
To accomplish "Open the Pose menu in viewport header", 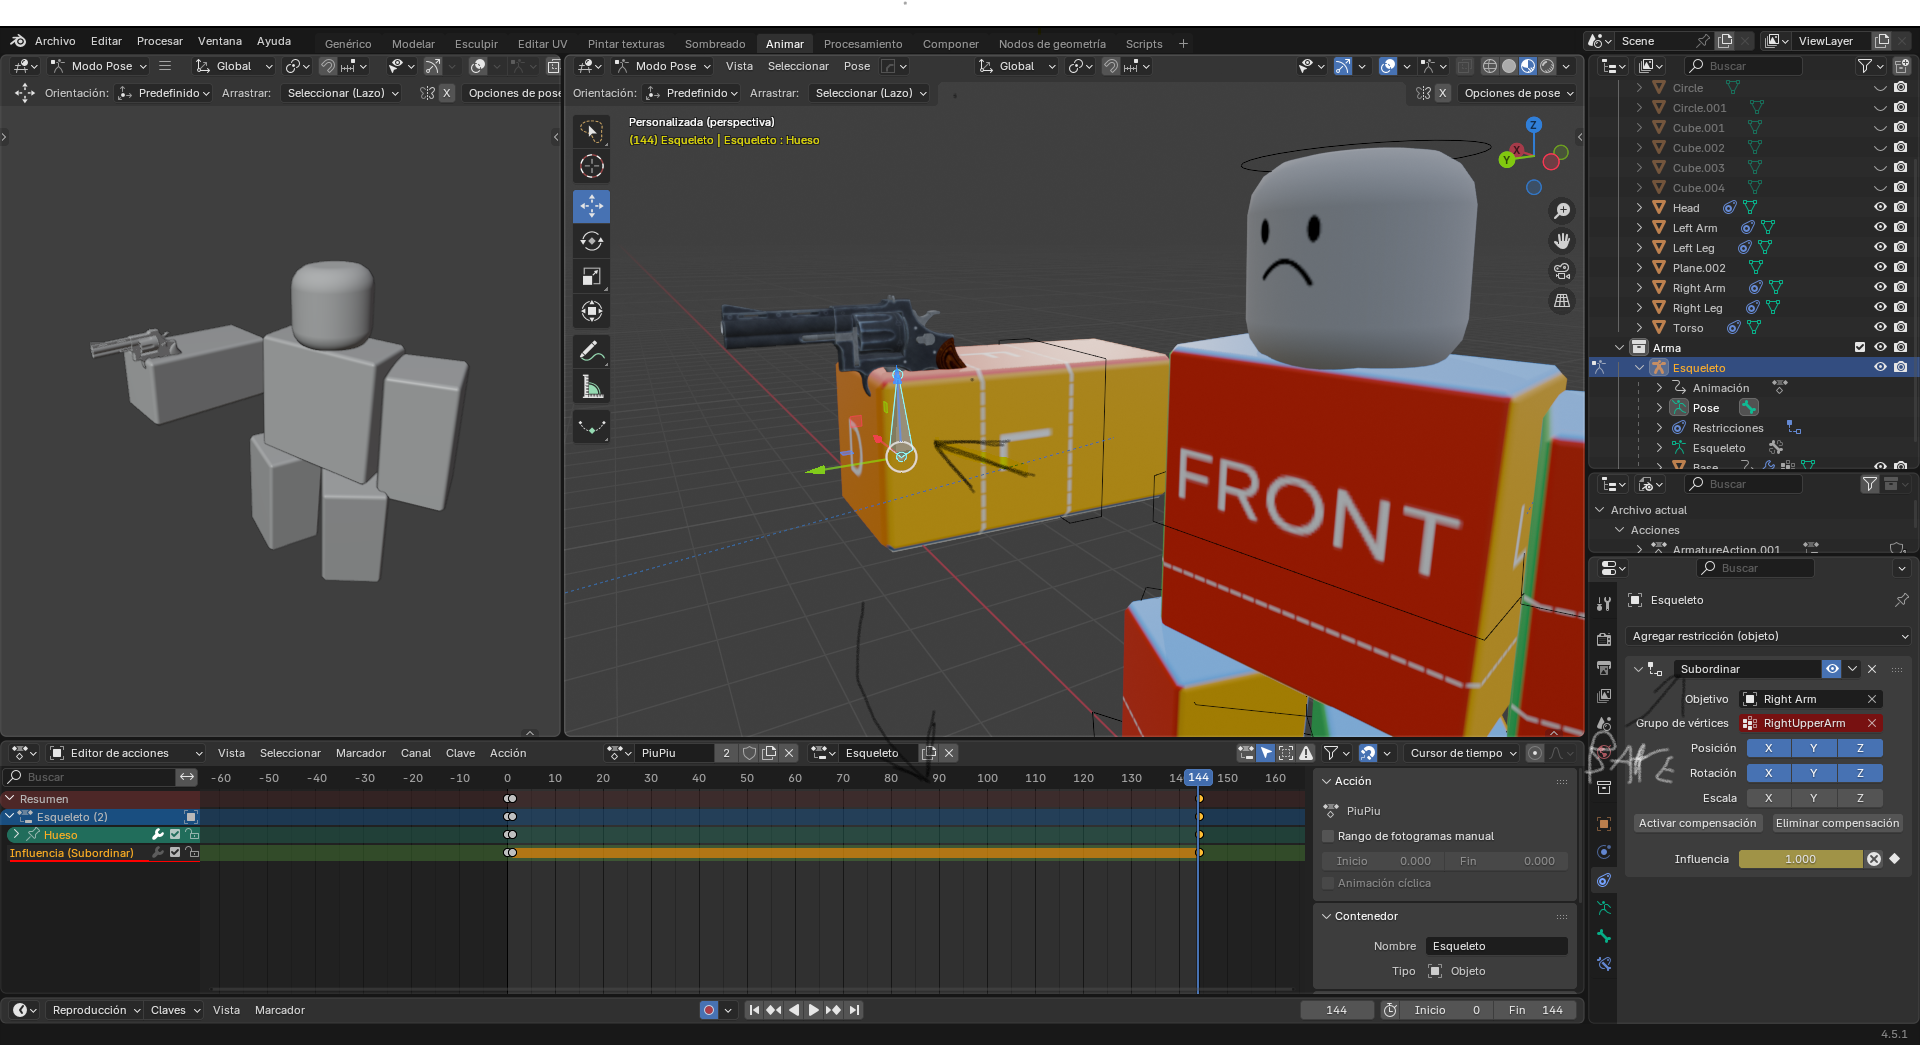I will 857,66.
